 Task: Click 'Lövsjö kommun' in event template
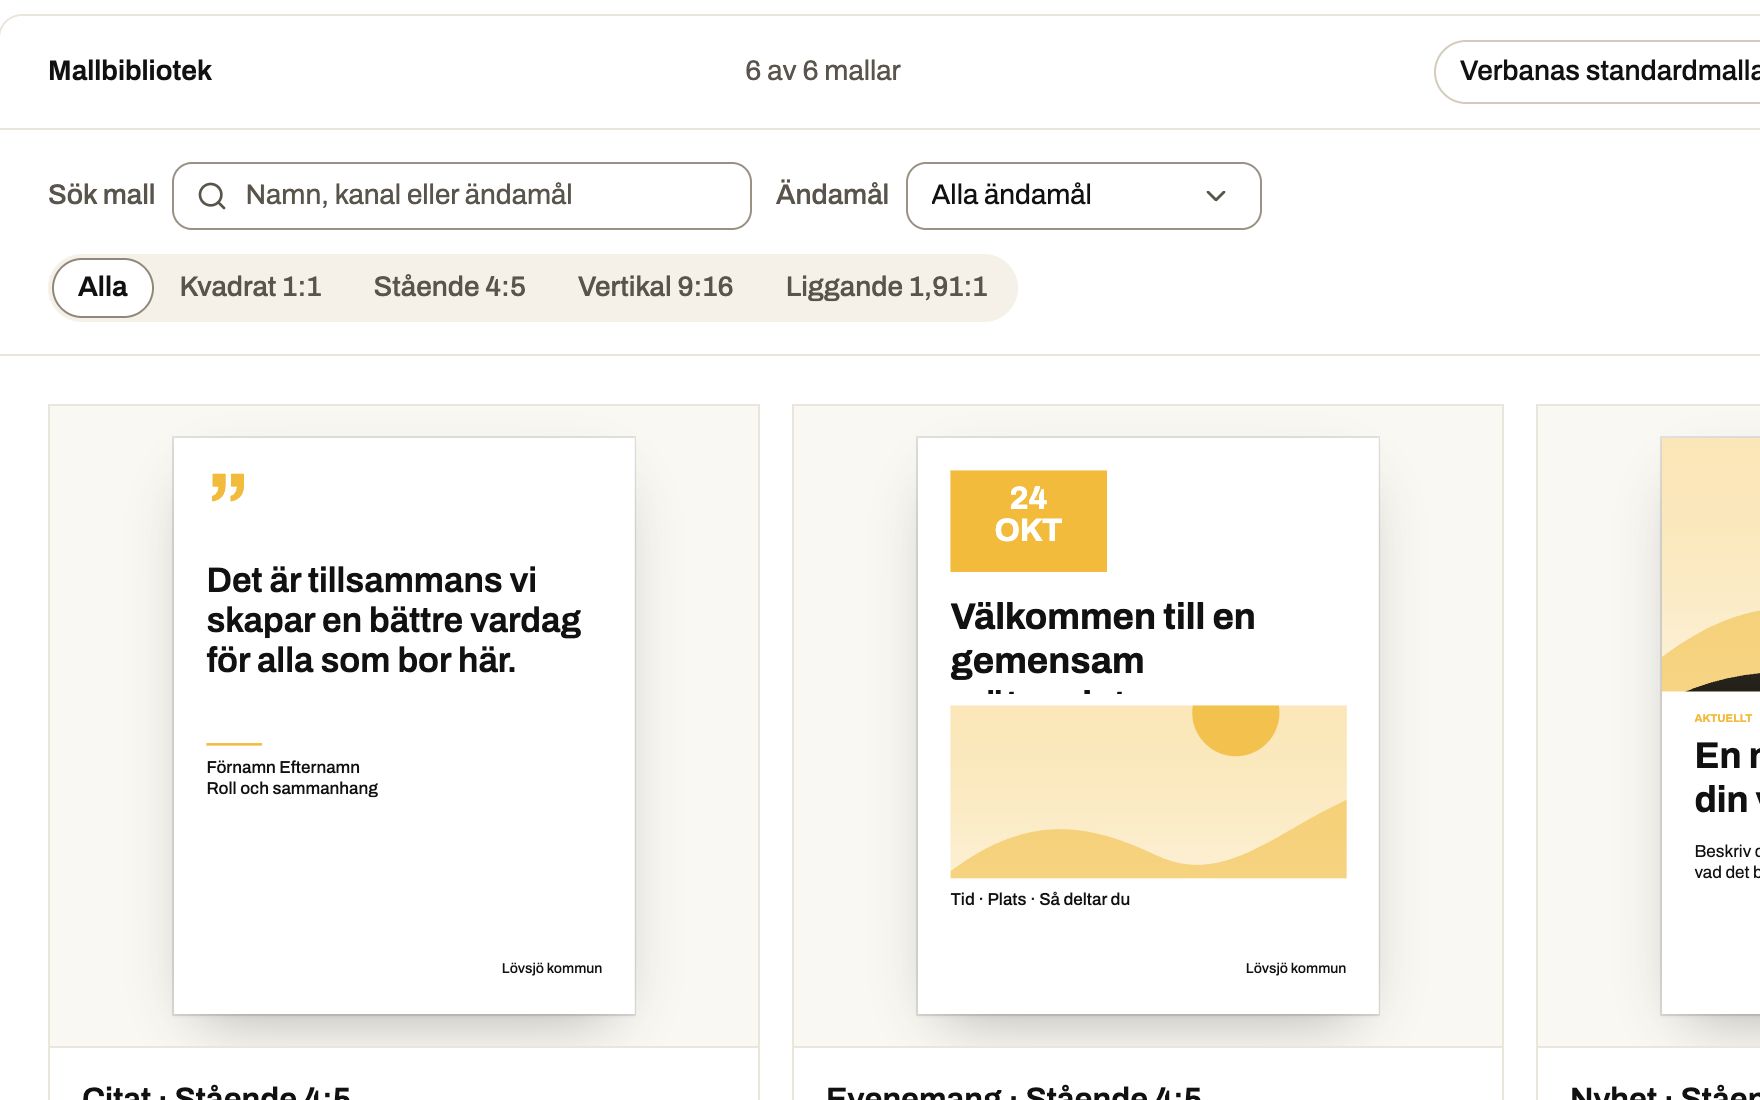[1296, 968]
